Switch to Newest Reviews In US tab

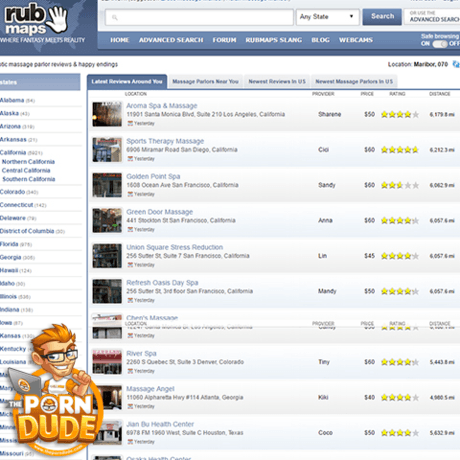point(277,82)
